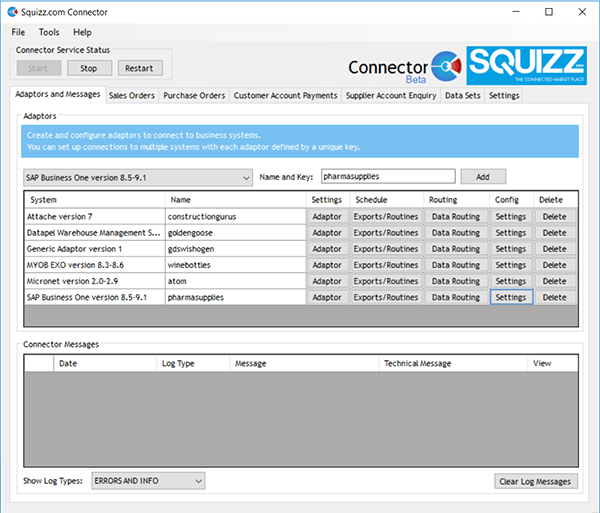
Task: Open Adaptor settings for constructiongurus
Action: pyautogui.click(x=327, y=217)
